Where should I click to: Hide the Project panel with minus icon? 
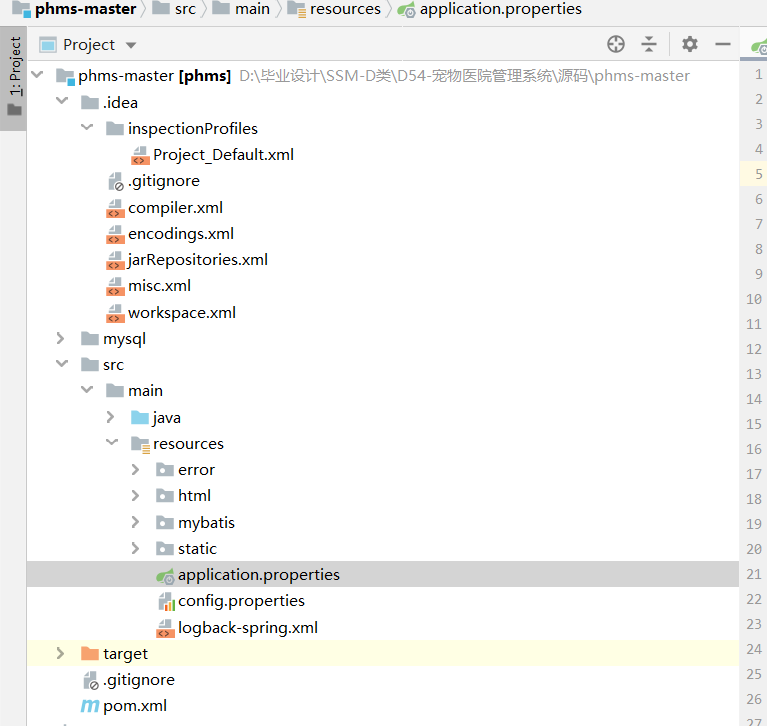pyautogui.click(x=723, y=44)
